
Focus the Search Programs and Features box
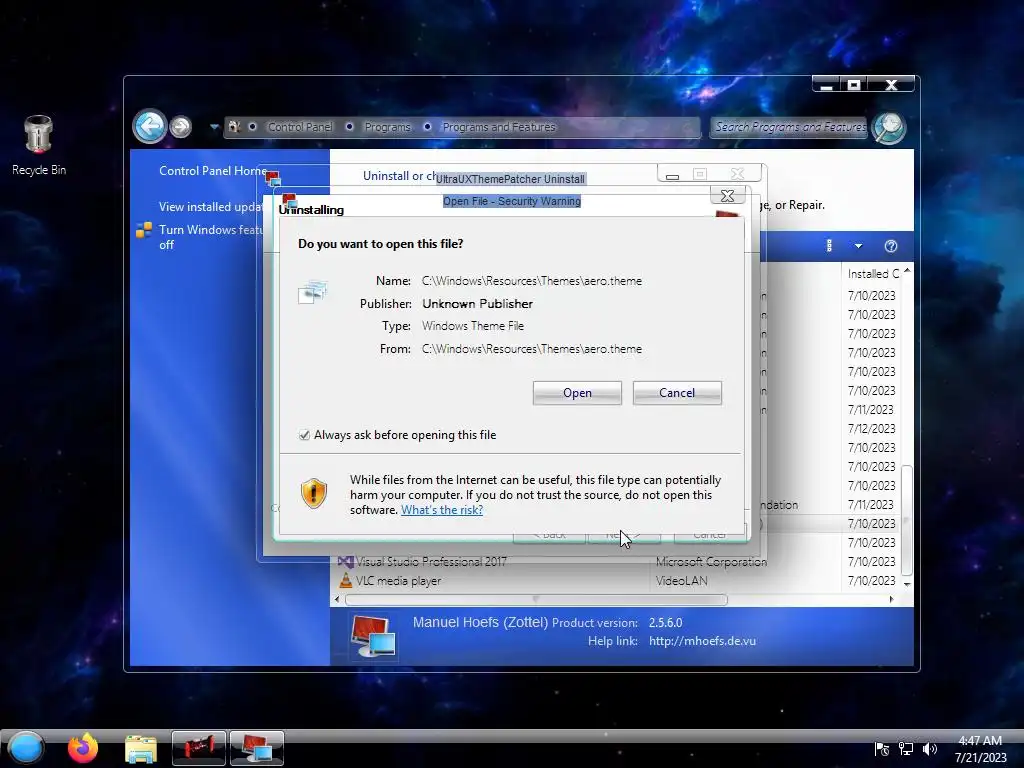(790, 127)
